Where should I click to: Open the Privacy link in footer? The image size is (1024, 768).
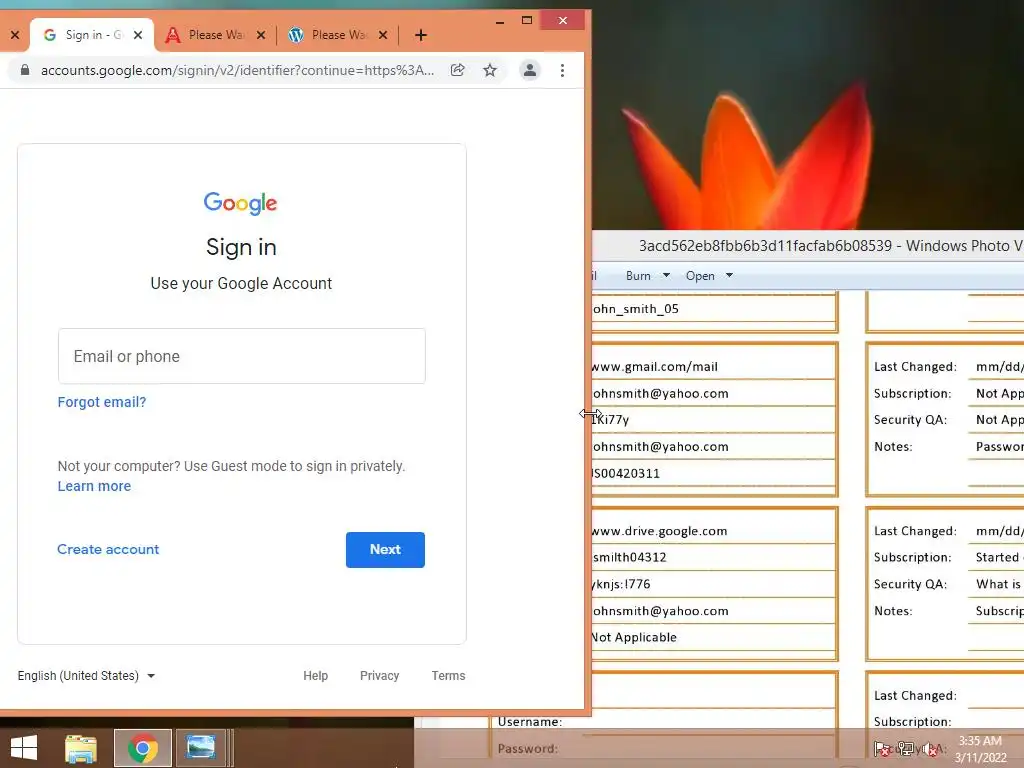pyautogui.click(x=379, y=676)
